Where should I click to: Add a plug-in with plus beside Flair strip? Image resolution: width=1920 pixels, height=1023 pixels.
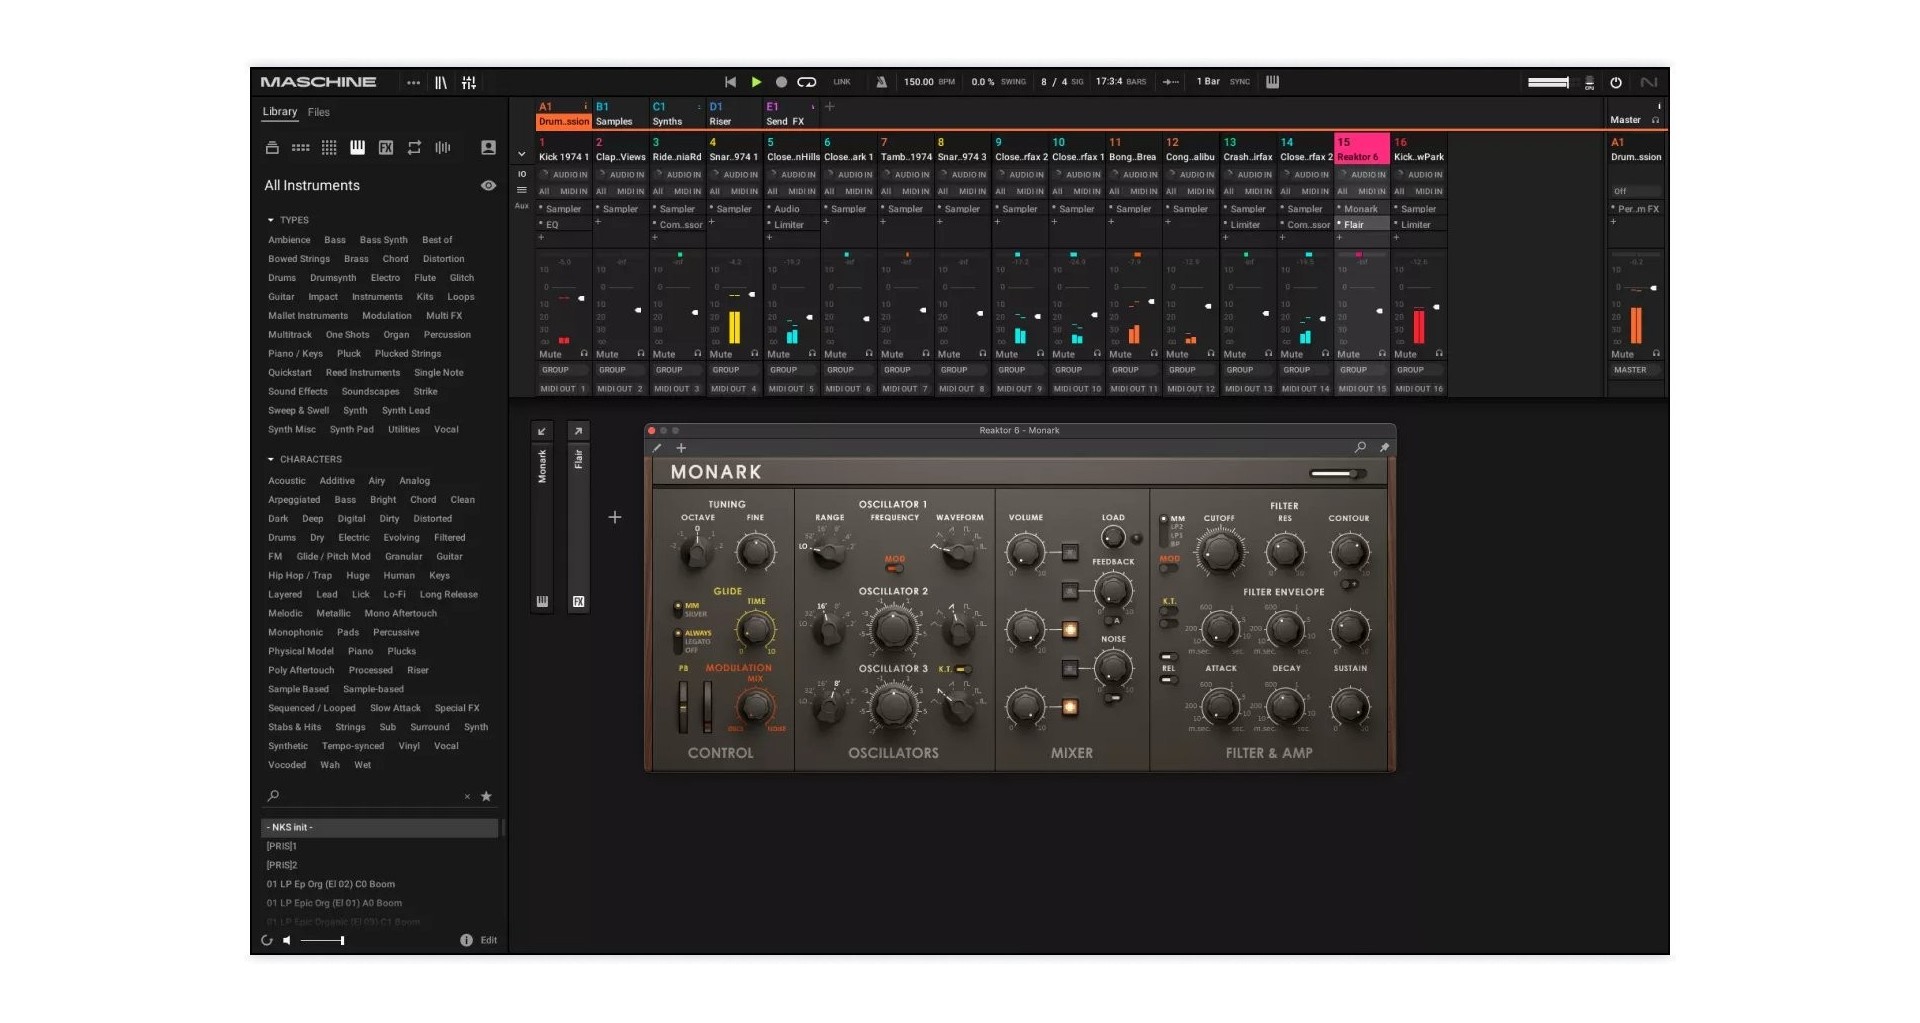coord(615,517)
